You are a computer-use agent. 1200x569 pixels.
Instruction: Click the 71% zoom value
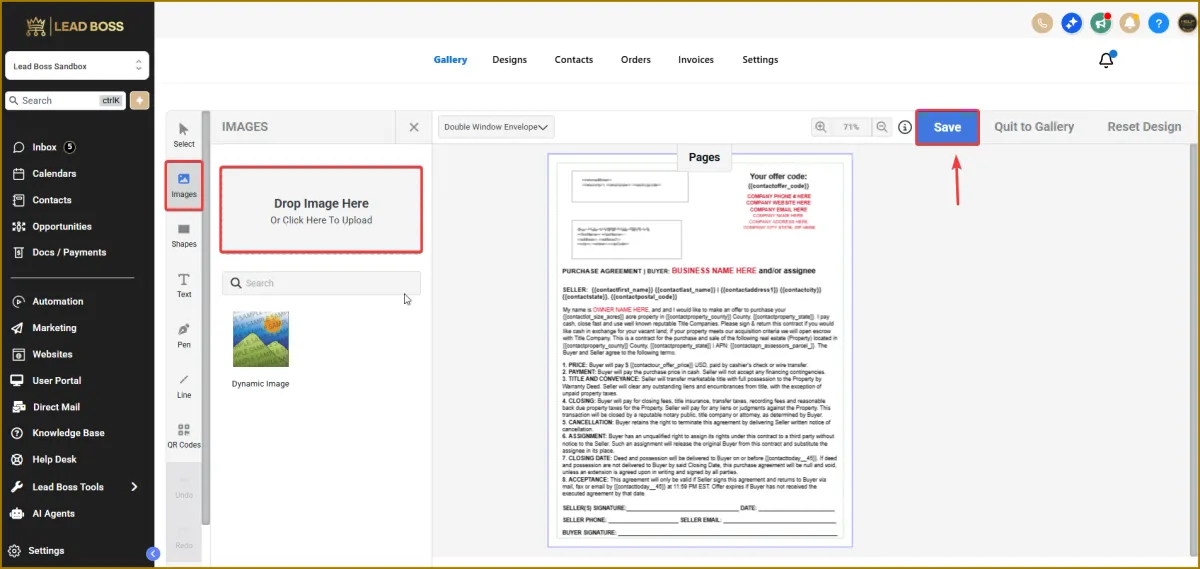click(x=851, y=127)
